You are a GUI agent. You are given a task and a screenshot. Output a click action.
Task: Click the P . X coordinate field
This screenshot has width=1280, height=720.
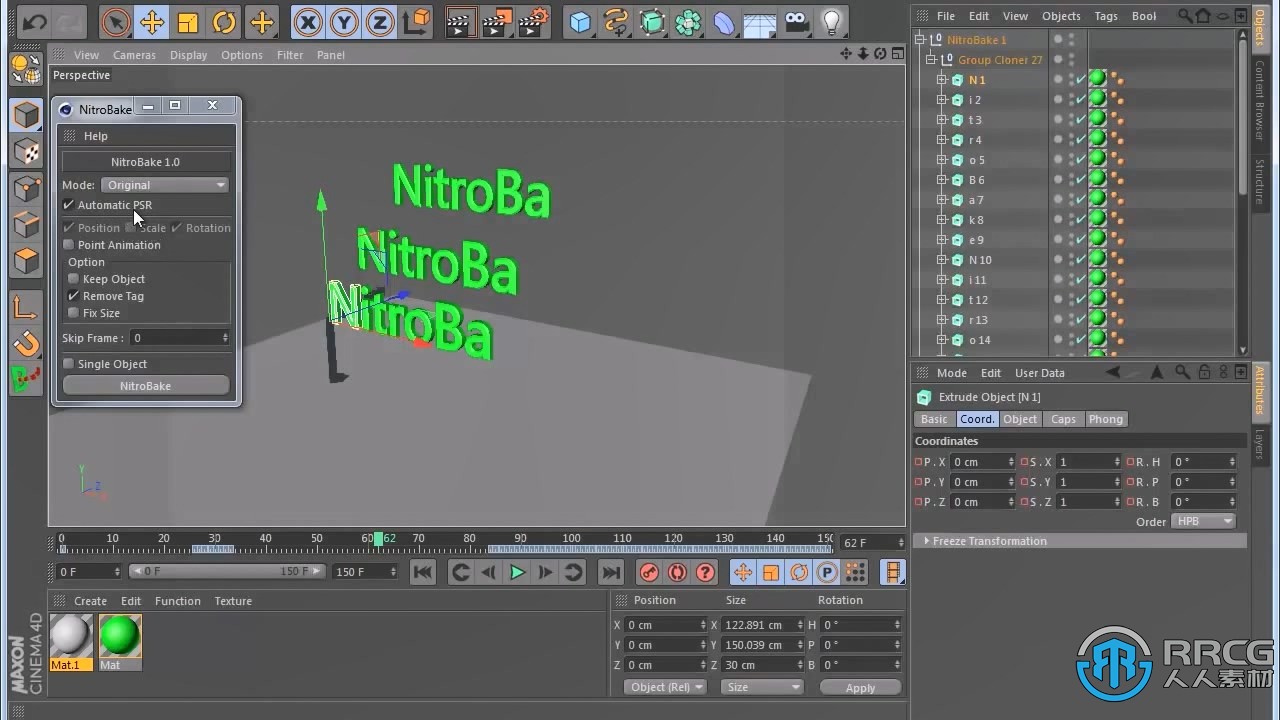point(983,462)
